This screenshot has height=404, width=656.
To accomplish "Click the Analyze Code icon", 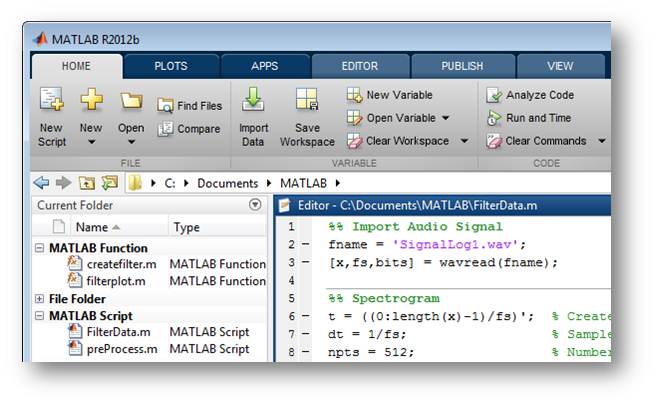I will click(x=494, y=95).
